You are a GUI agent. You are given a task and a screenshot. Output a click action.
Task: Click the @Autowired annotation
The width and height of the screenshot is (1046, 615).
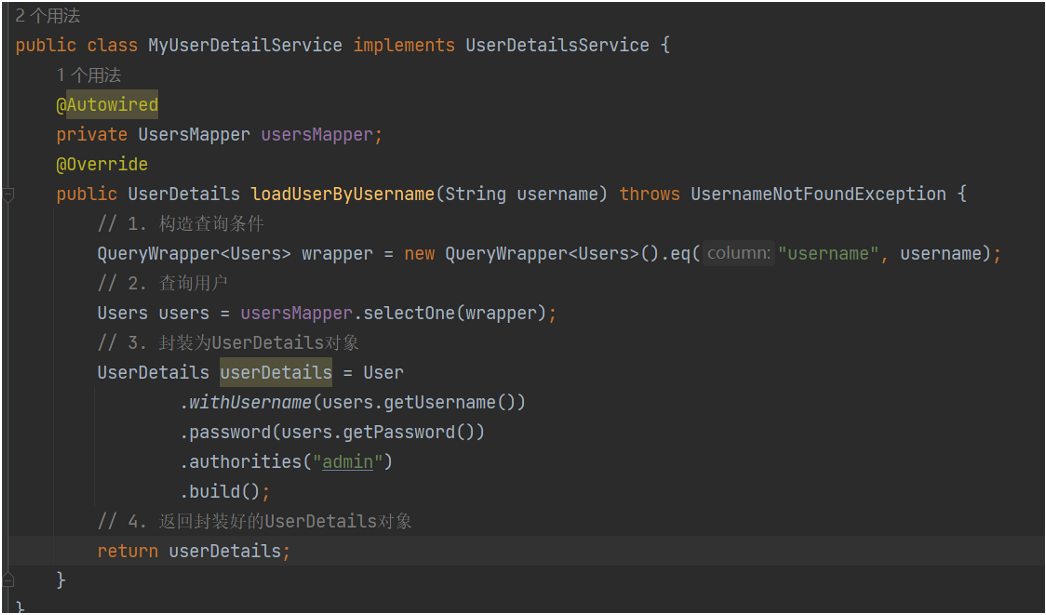point(107,105)
